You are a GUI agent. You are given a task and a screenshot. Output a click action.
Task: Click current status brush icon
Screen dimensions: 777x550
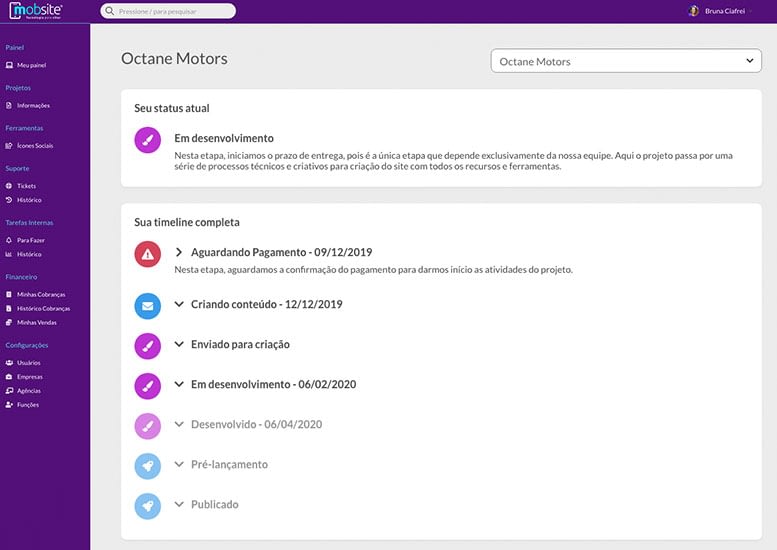[x=148, y=140]
